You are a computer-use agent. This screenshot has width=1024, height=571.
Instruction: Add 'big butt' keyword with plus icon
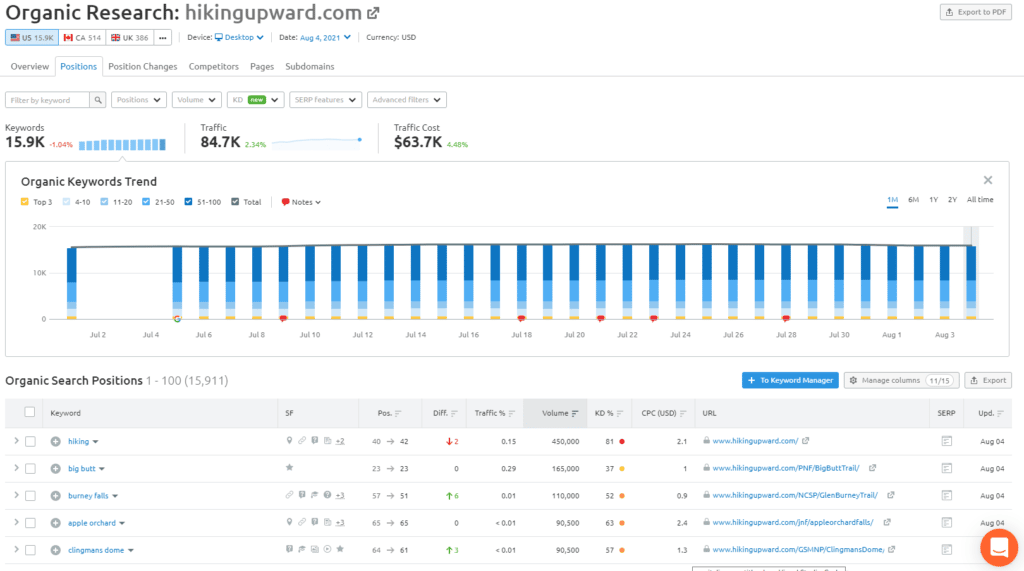[x=56, y=468]
